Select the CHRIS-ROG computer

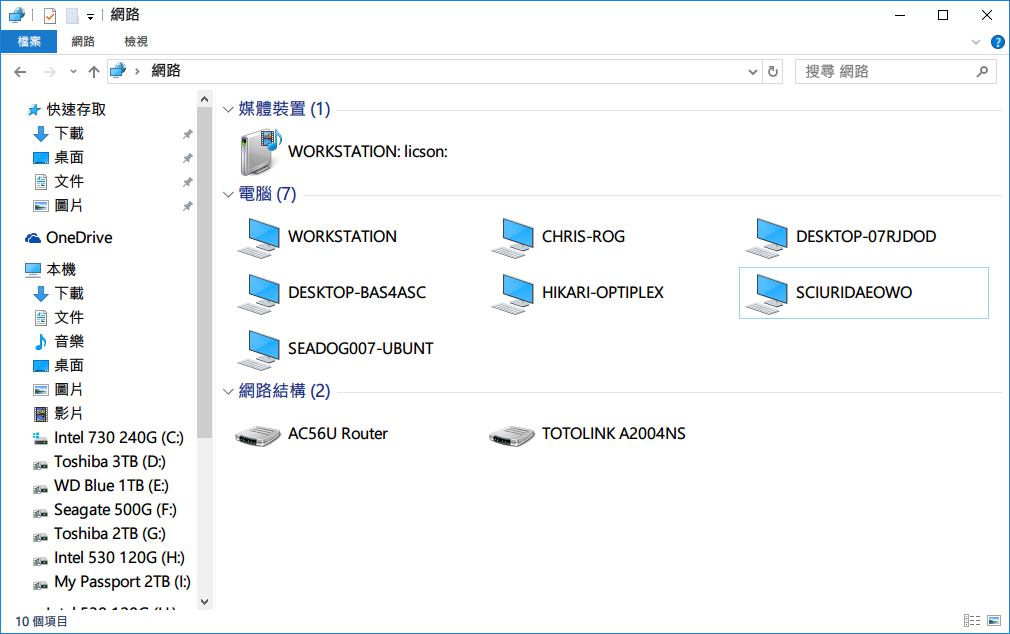[x=558, y=237]
